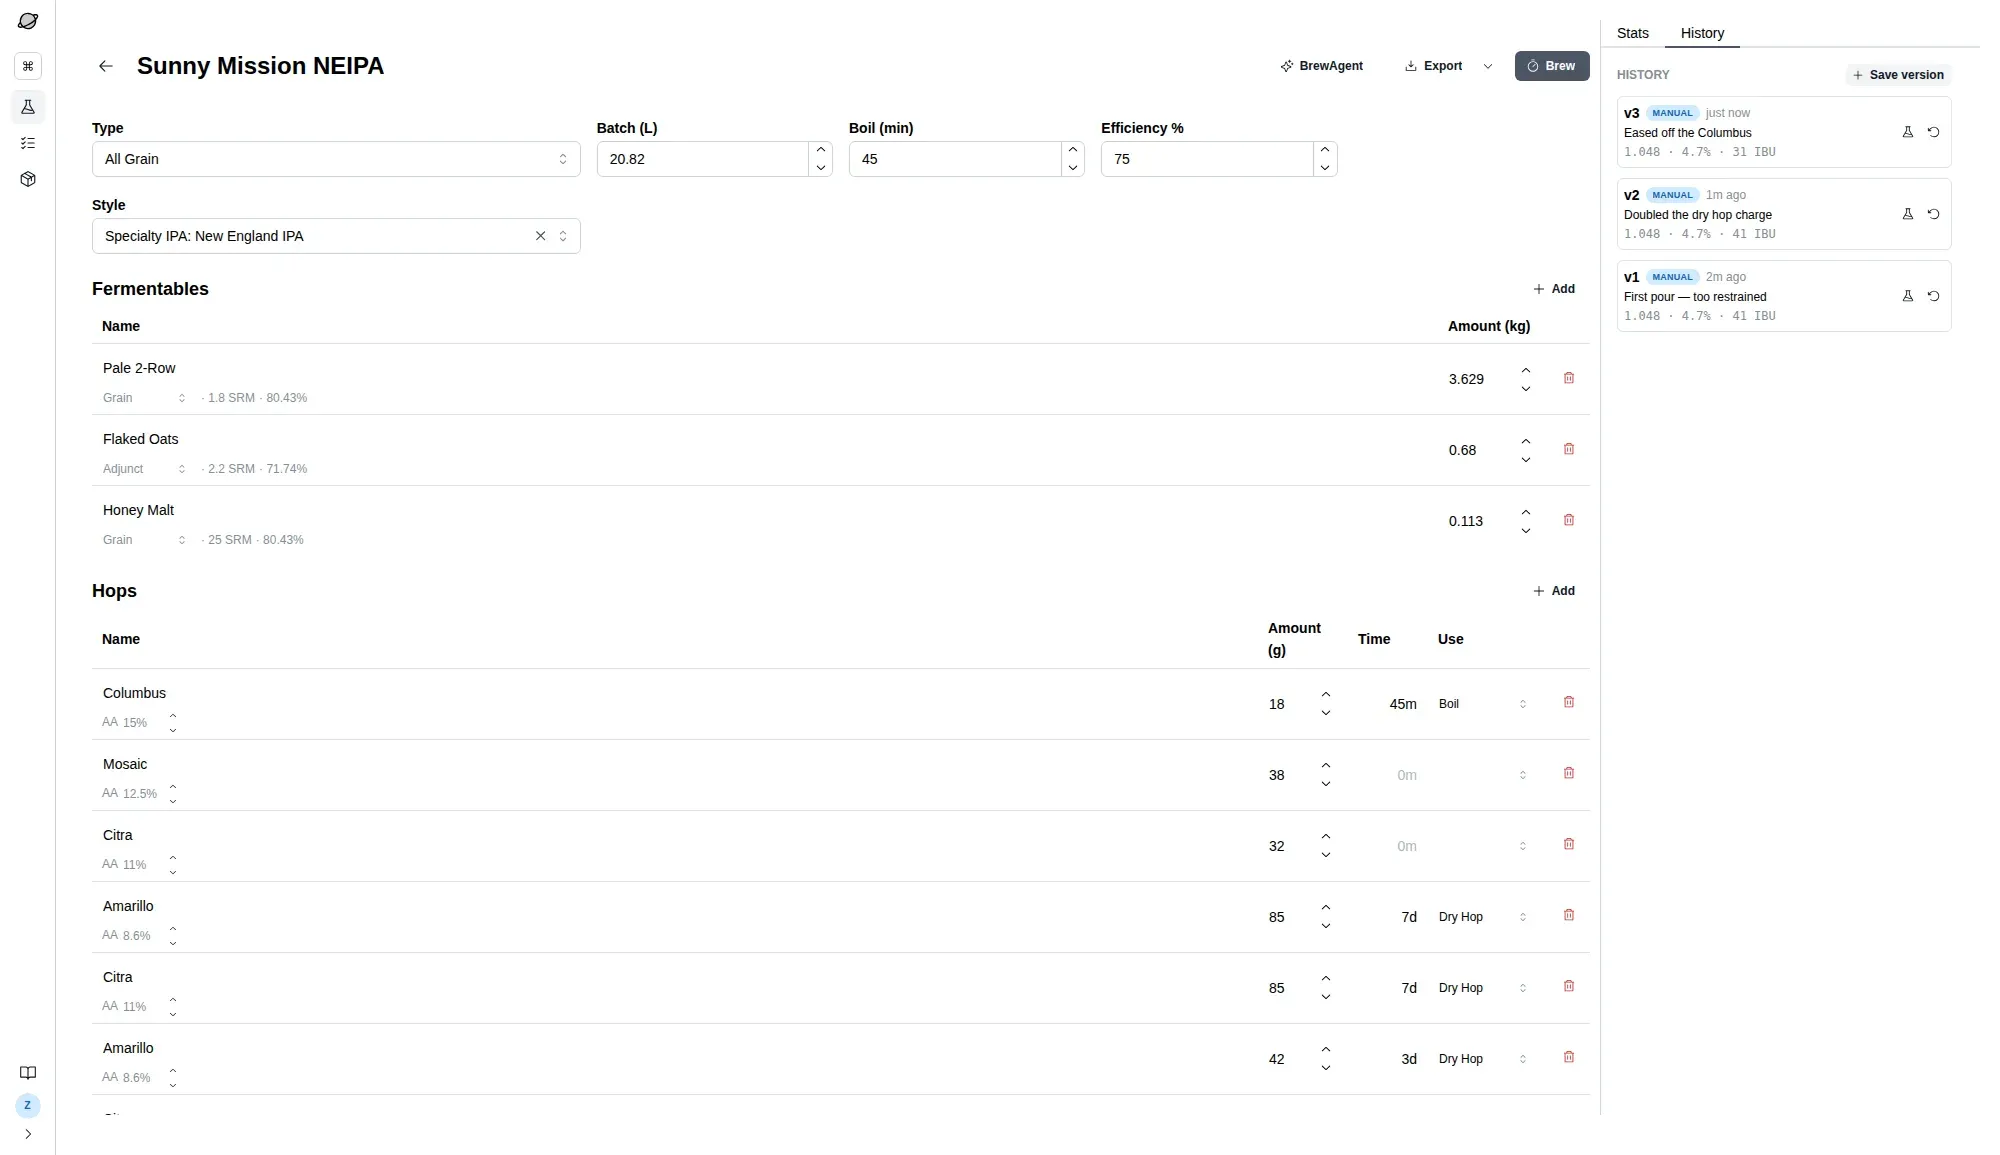Delete the Honey Malt fermentable

(x=1569, y=520)
